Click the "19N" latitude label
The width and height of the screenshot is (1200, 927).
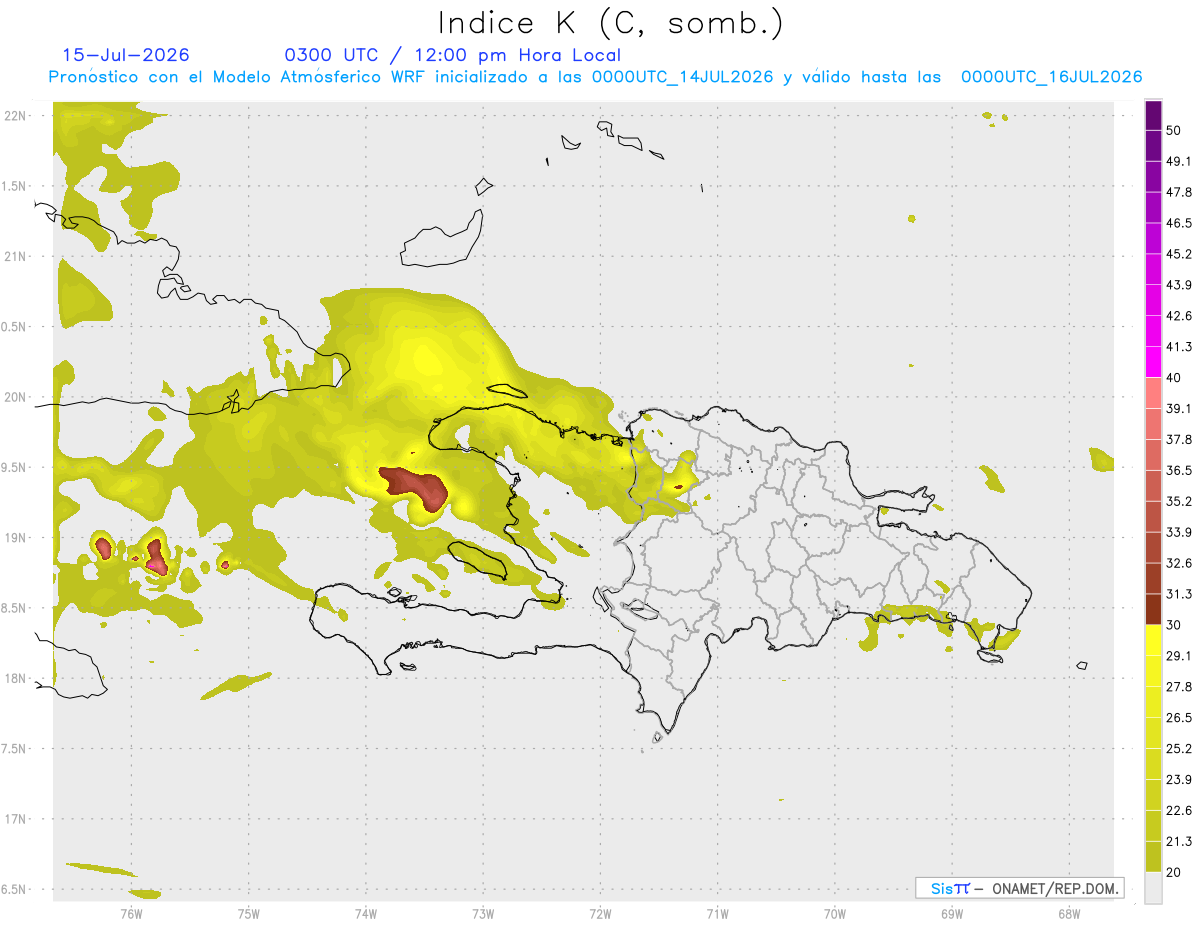17,537
